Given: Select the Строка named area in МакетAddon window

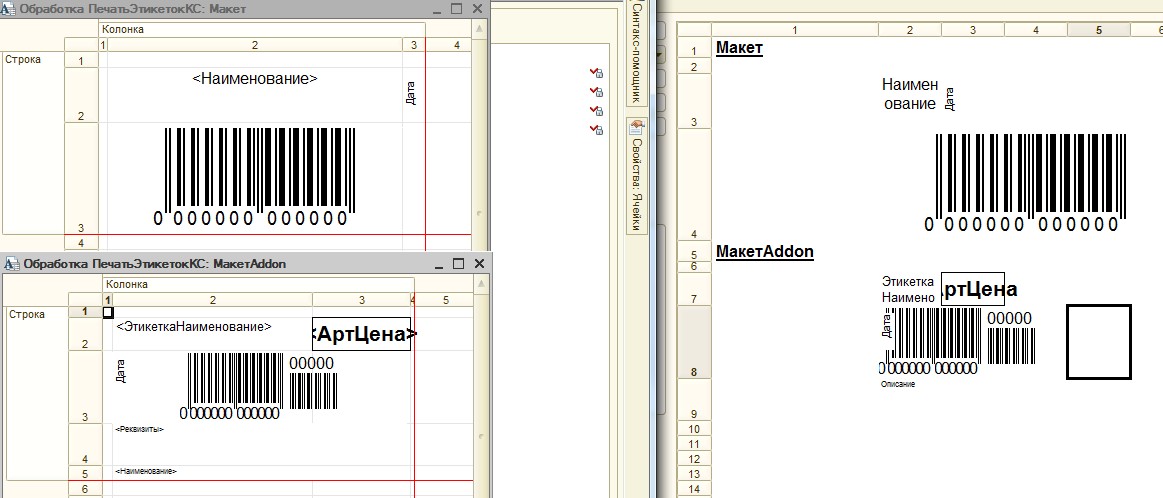Looking at the screenshot, I should click(24, 314).
